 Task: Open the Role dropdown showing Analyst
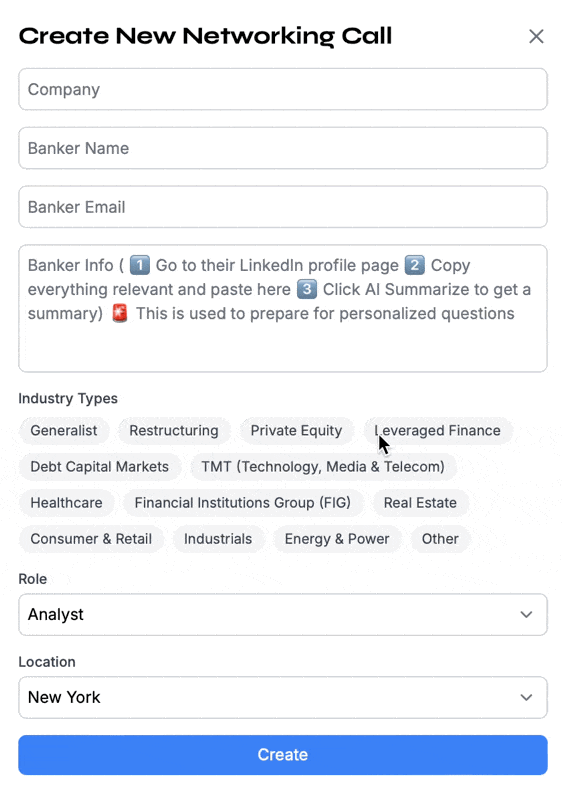pos(283,614)
